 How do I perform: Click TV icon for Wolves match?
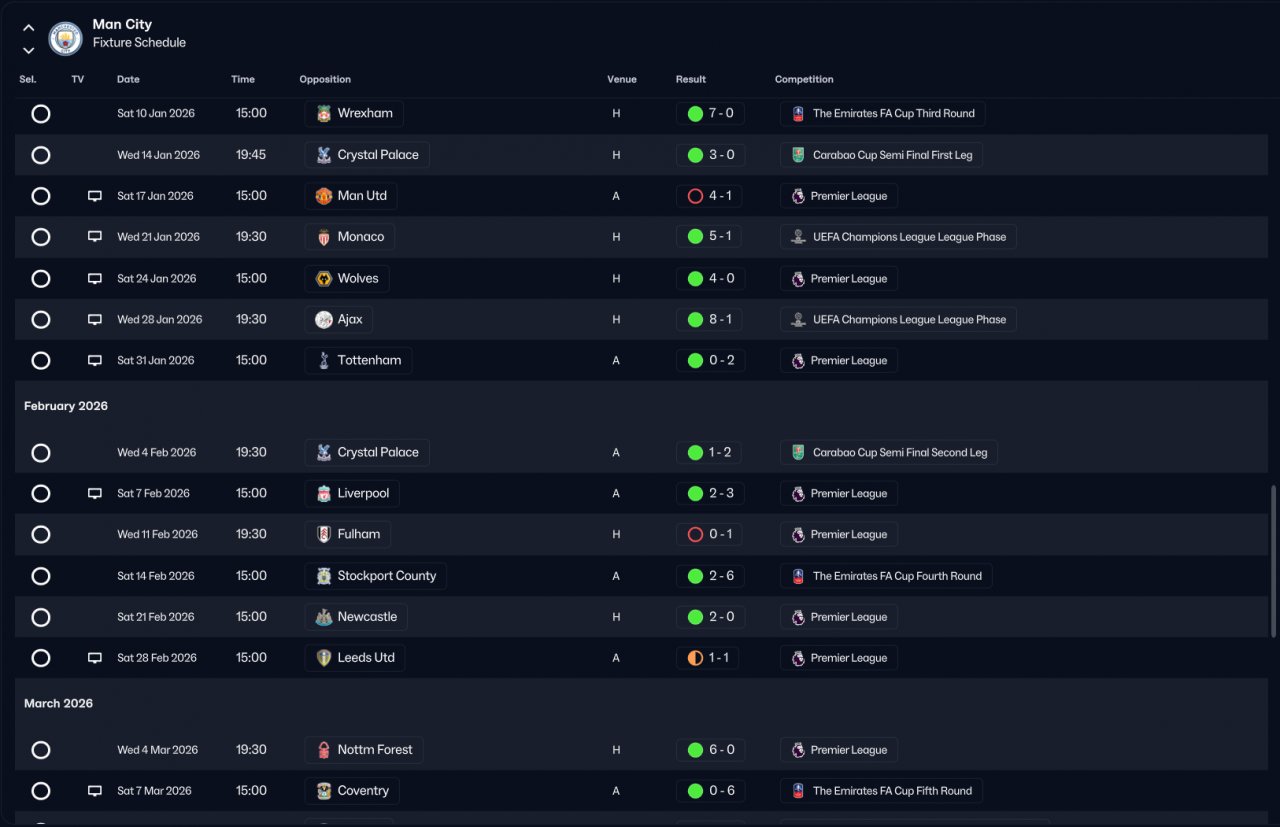pos(95,279)
